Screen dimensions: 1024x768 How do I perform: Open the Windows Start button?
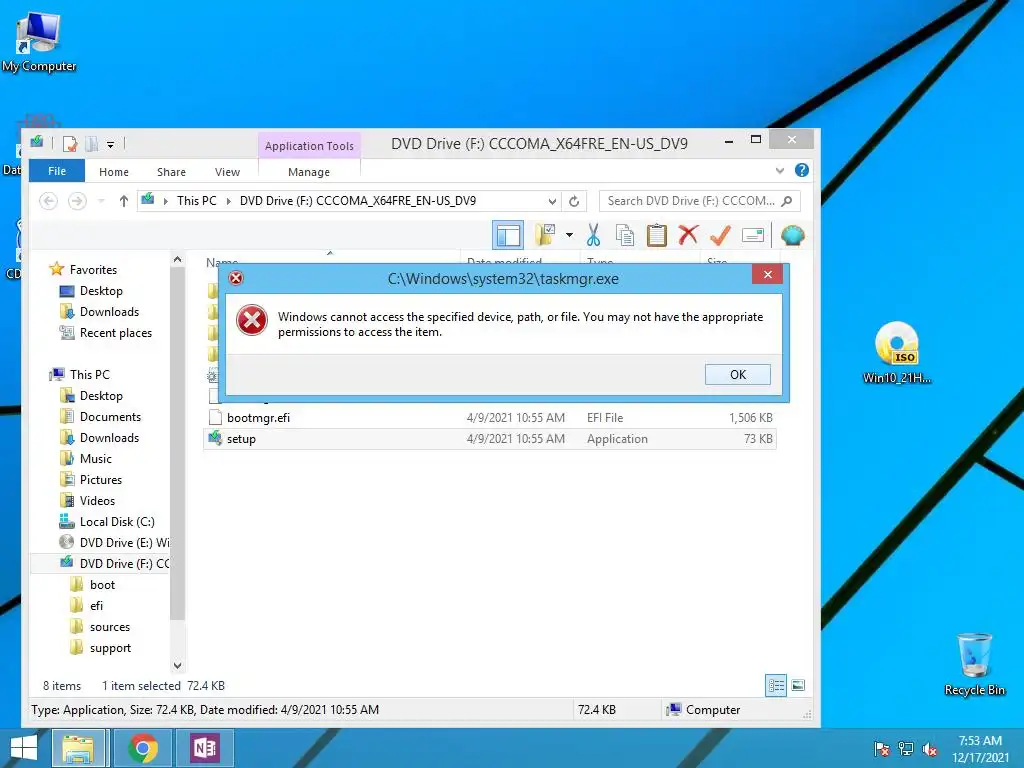pyautogui.click(x=24, y=748)
